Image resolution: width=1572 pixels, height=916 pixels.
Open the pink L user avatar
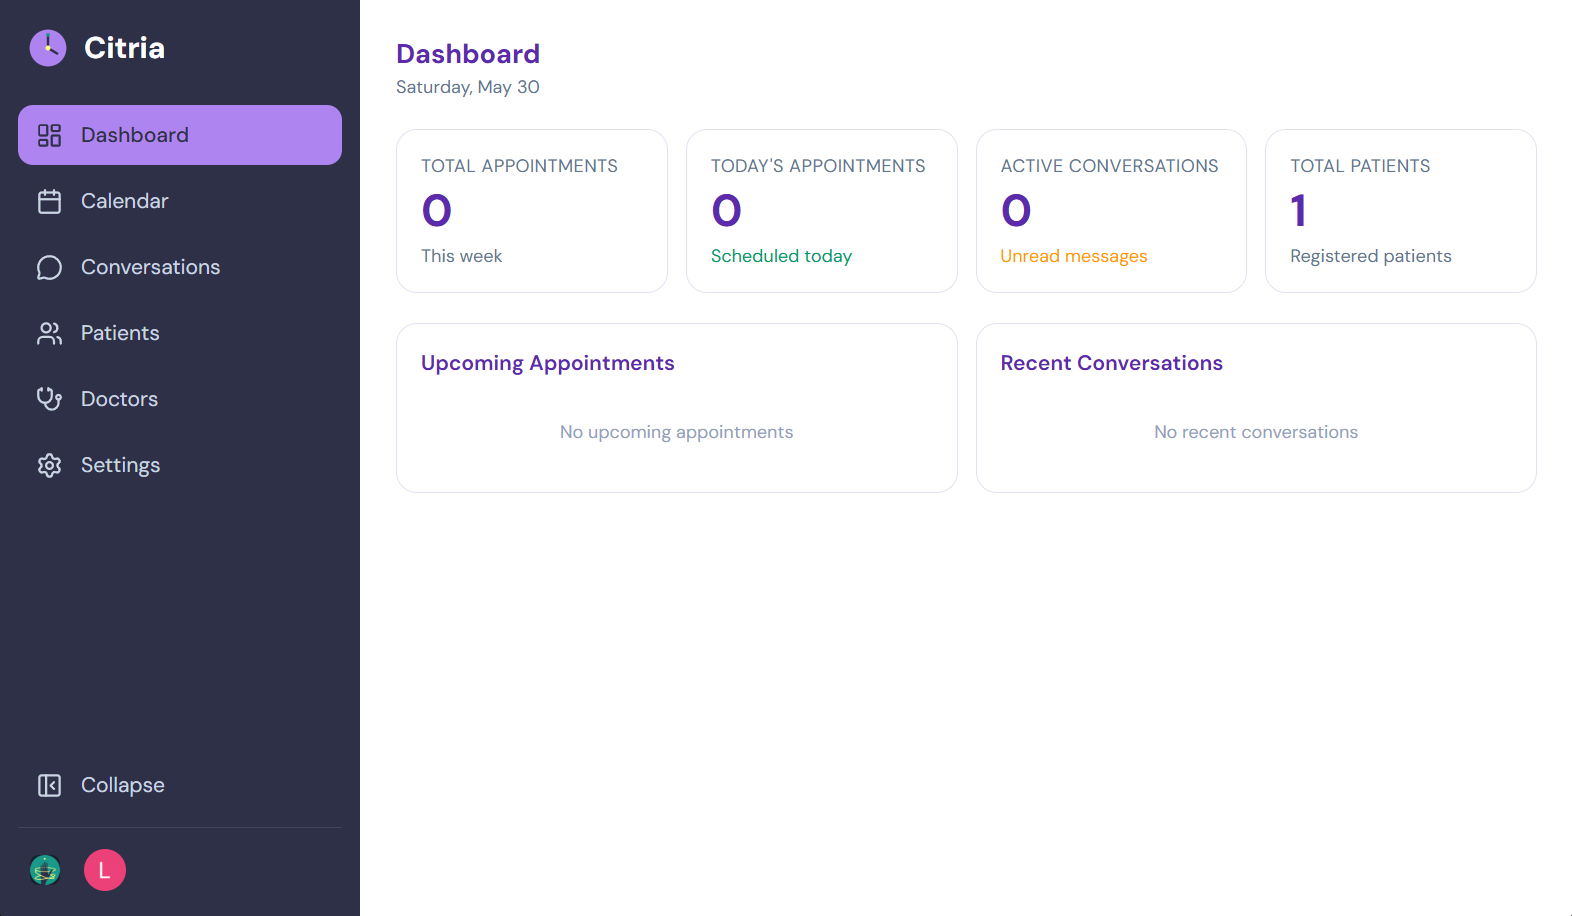click(x=105, y=870)
